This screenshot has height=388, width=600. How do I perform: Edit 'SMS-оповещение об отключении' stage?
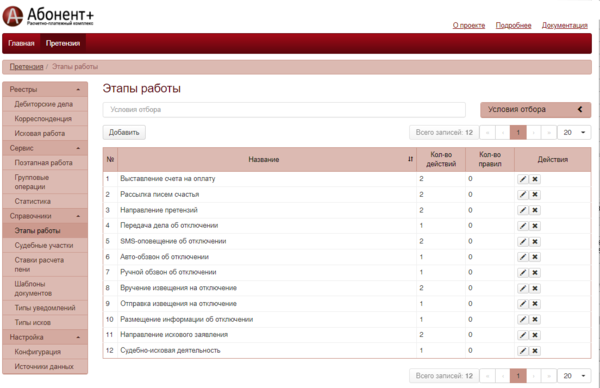click(x=523, y=241)
